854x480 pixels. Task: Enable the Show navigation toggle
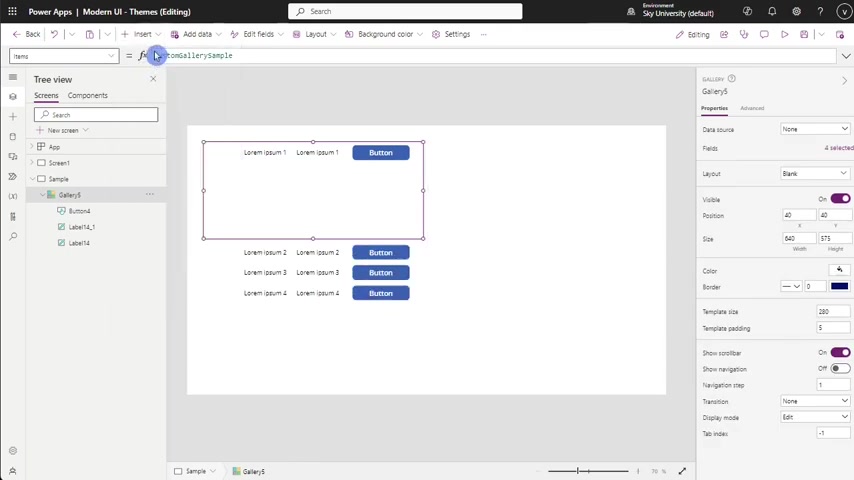840,369
